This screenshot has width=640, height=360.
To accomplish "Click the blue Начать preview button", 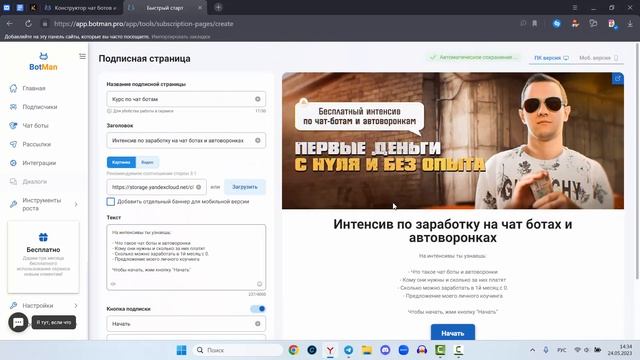I will [x=453, y=333].
